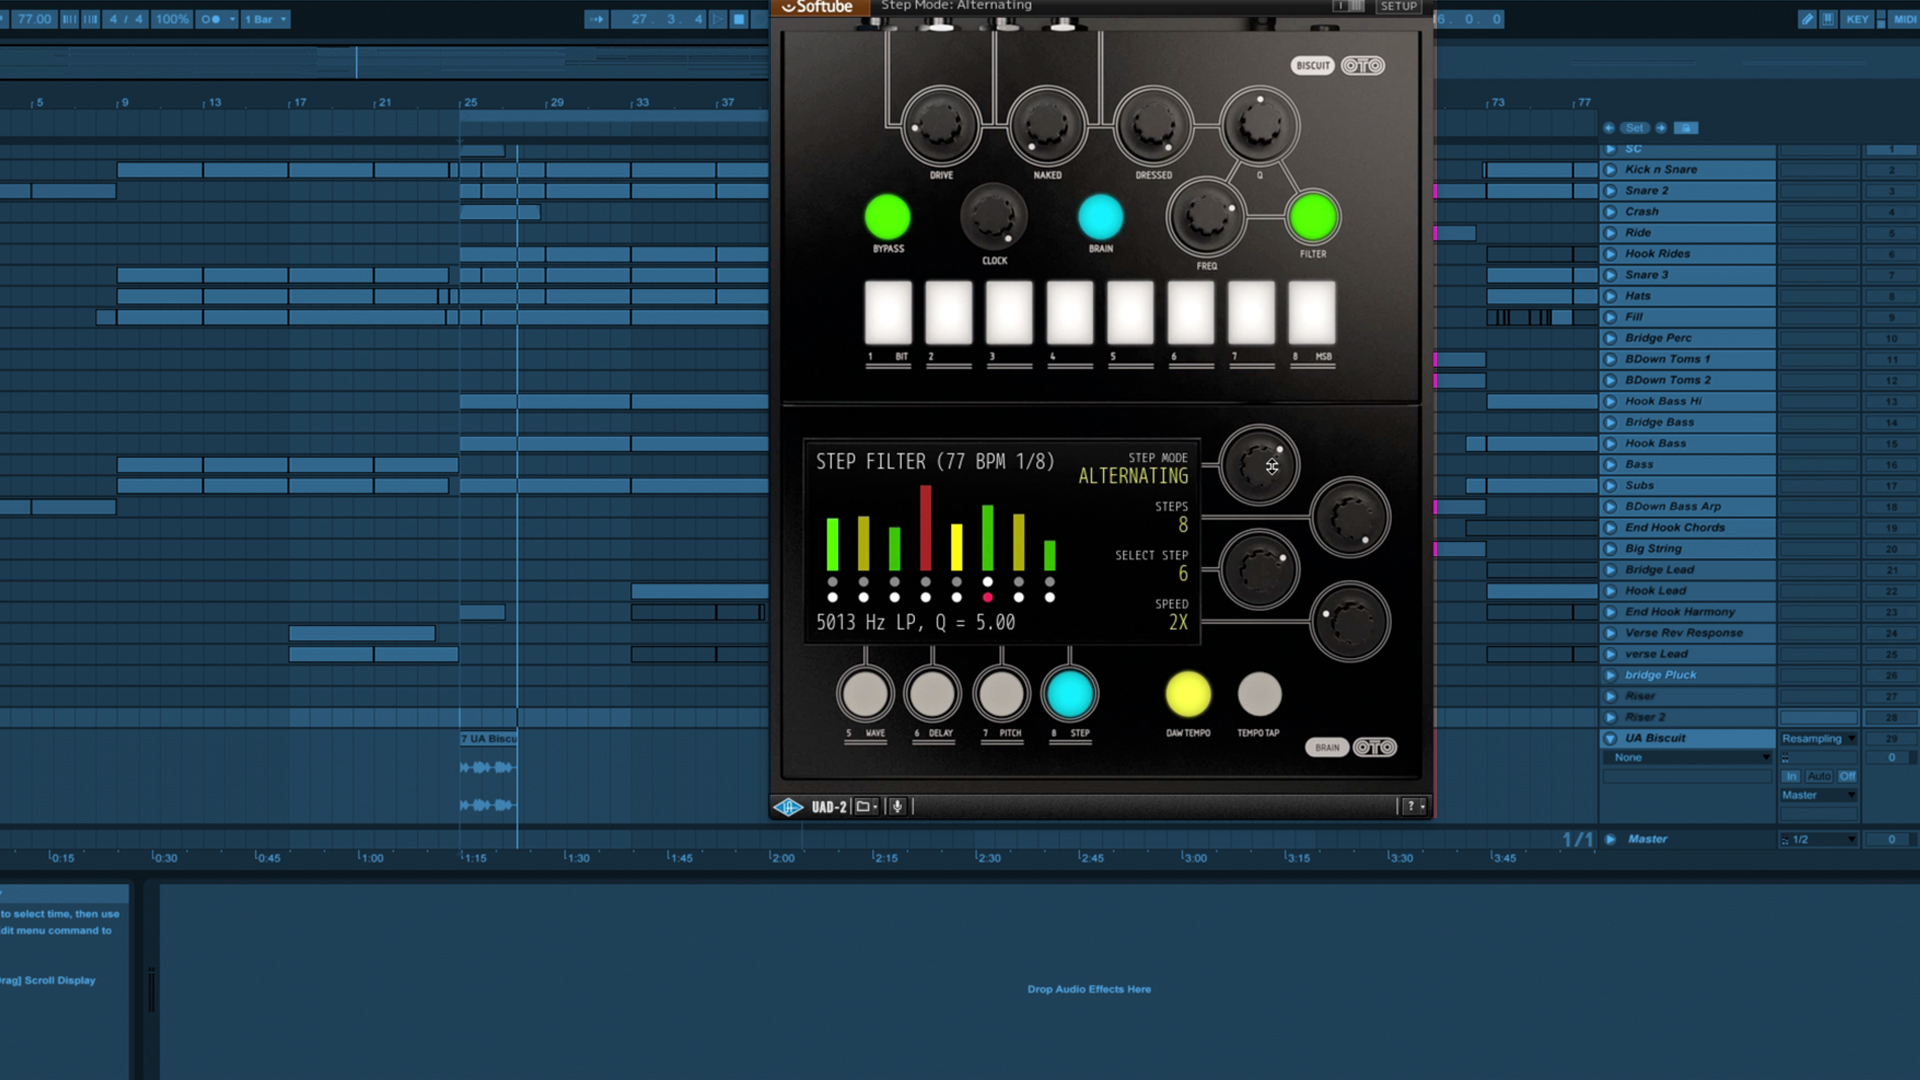This screenshot has height=1080, width=1920.
Task: Launch the Bridge Perc track
Action: 1610,338
